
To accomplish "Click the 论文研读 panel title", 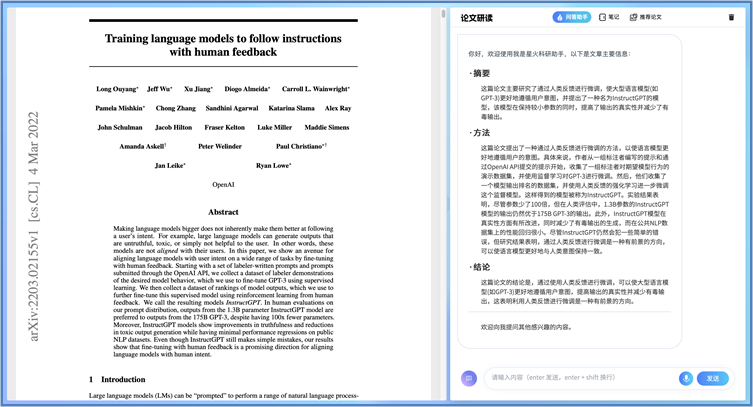I will click(476, 18).
